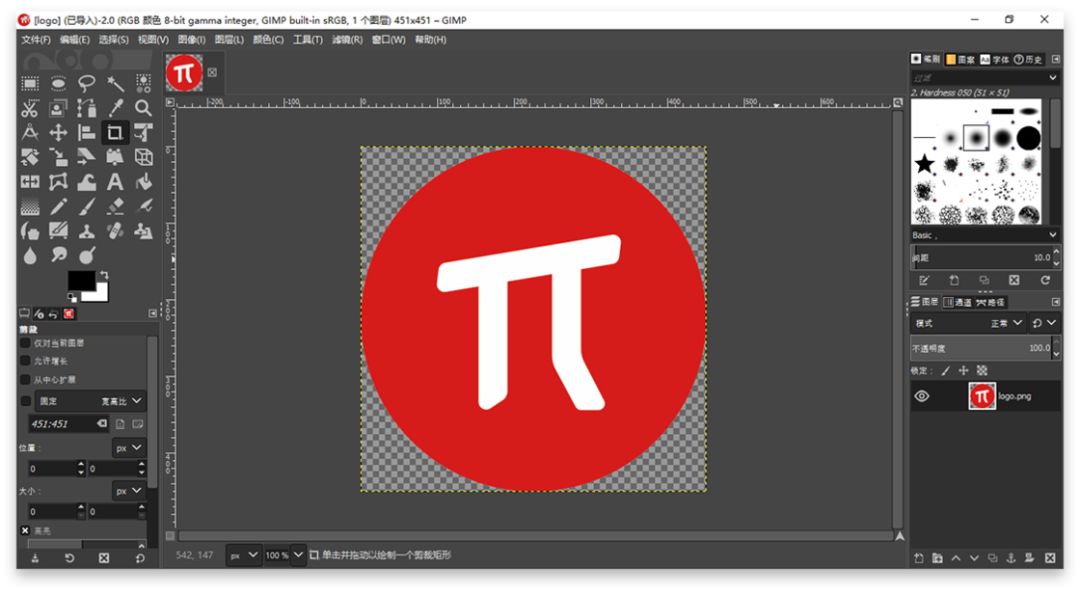Select the Paintbrush tool

(87, 206)
